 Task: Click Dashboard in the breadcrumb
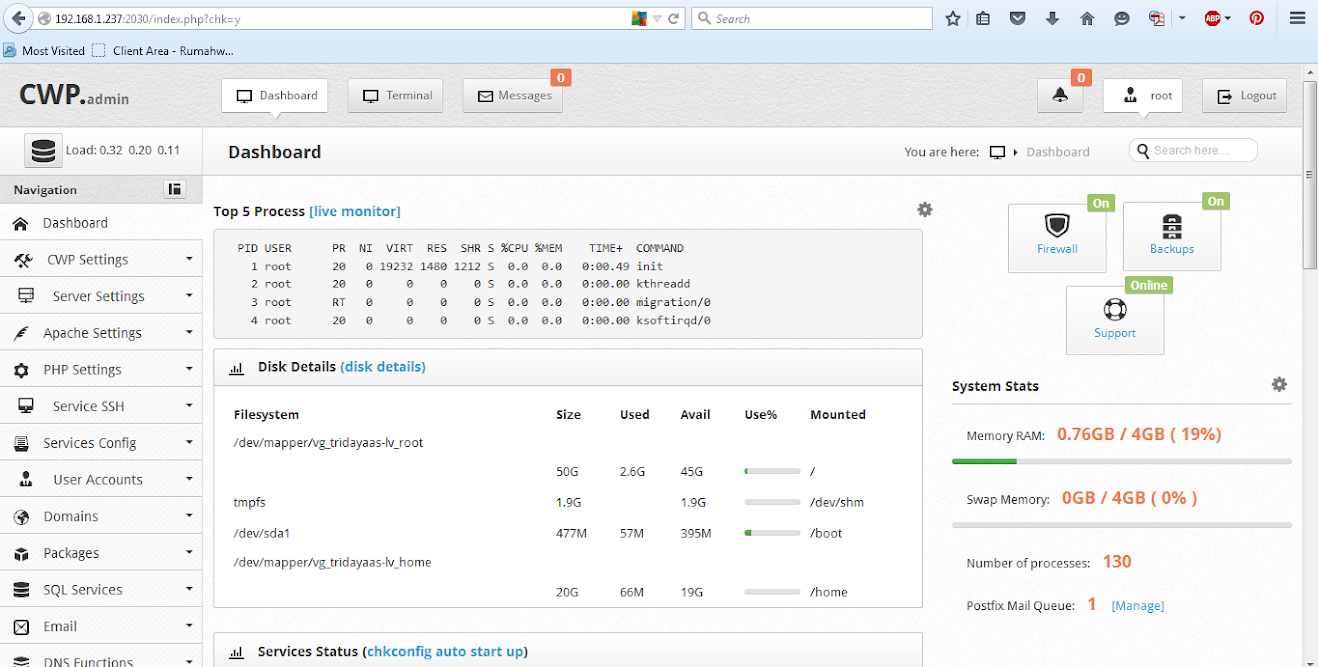point(1058,152)
